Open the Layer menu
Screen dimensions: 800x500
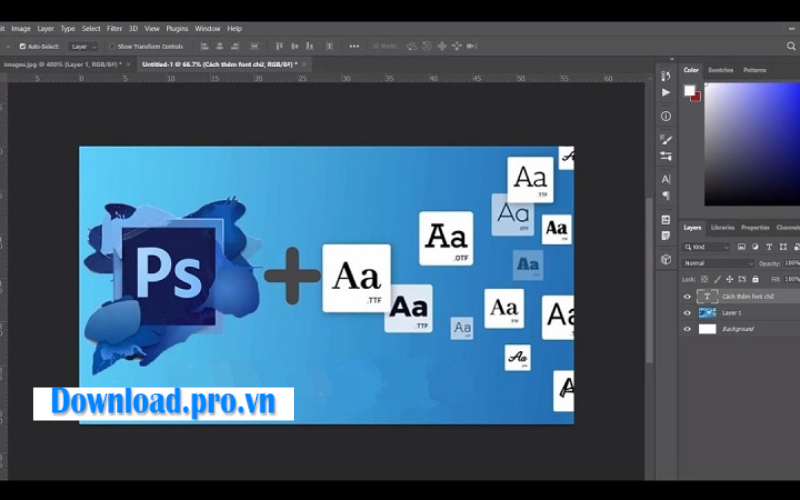tap(45, 29)
